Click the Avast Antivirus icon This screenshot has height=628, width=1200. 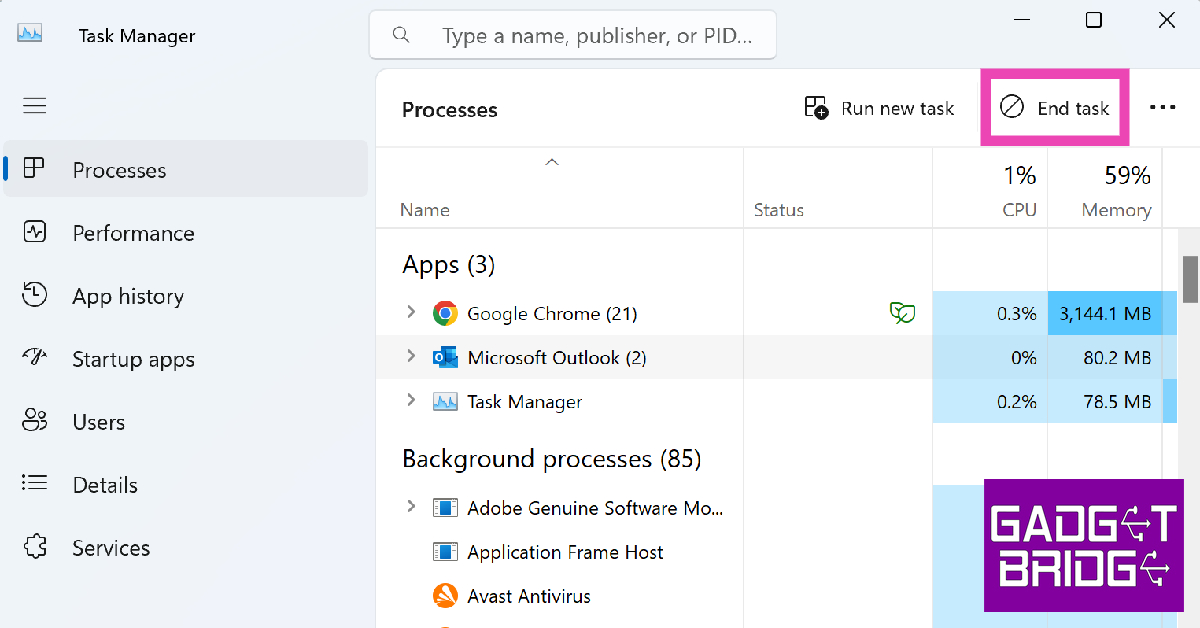tap(445, 596)
